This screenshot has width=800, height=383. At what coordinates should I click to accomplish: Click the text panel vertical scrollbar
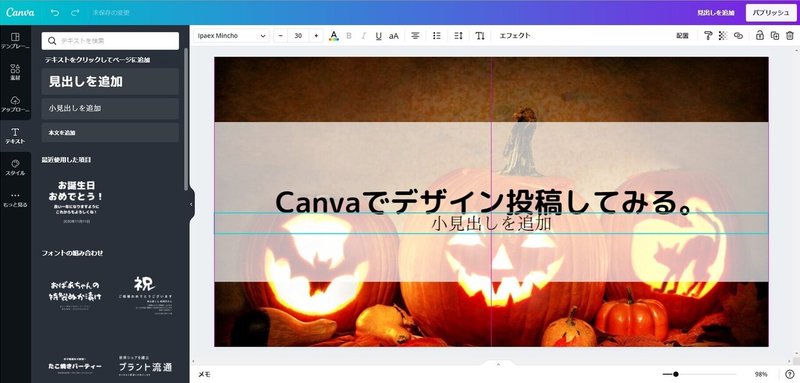[186, 120]
